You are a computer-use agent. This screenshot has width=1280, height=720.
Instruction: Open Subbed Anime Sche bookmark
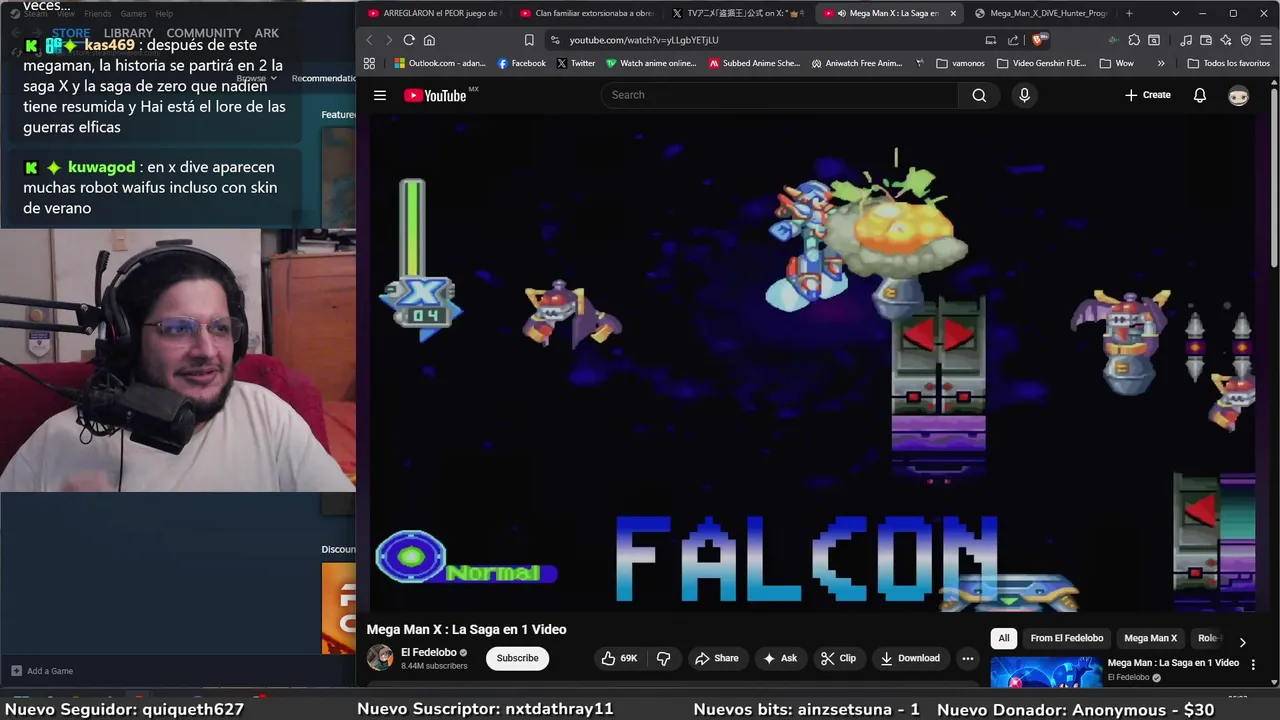tap(754, 63)
